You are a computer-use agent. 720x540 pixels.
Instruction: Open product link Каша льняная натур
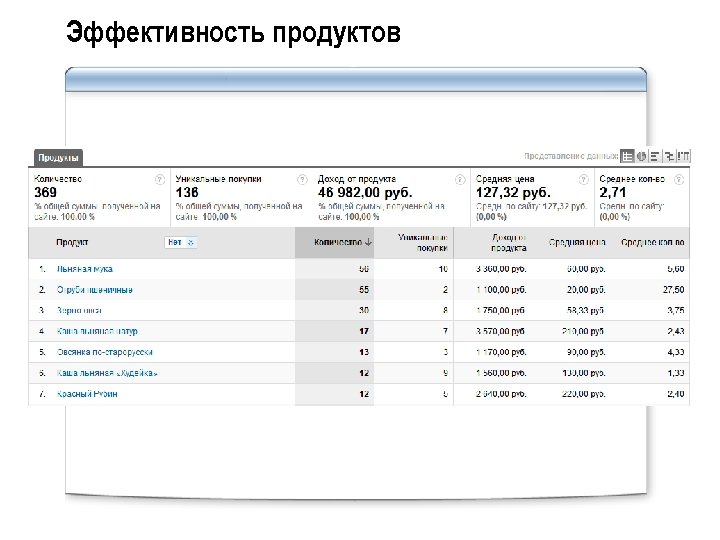[97, 331]
